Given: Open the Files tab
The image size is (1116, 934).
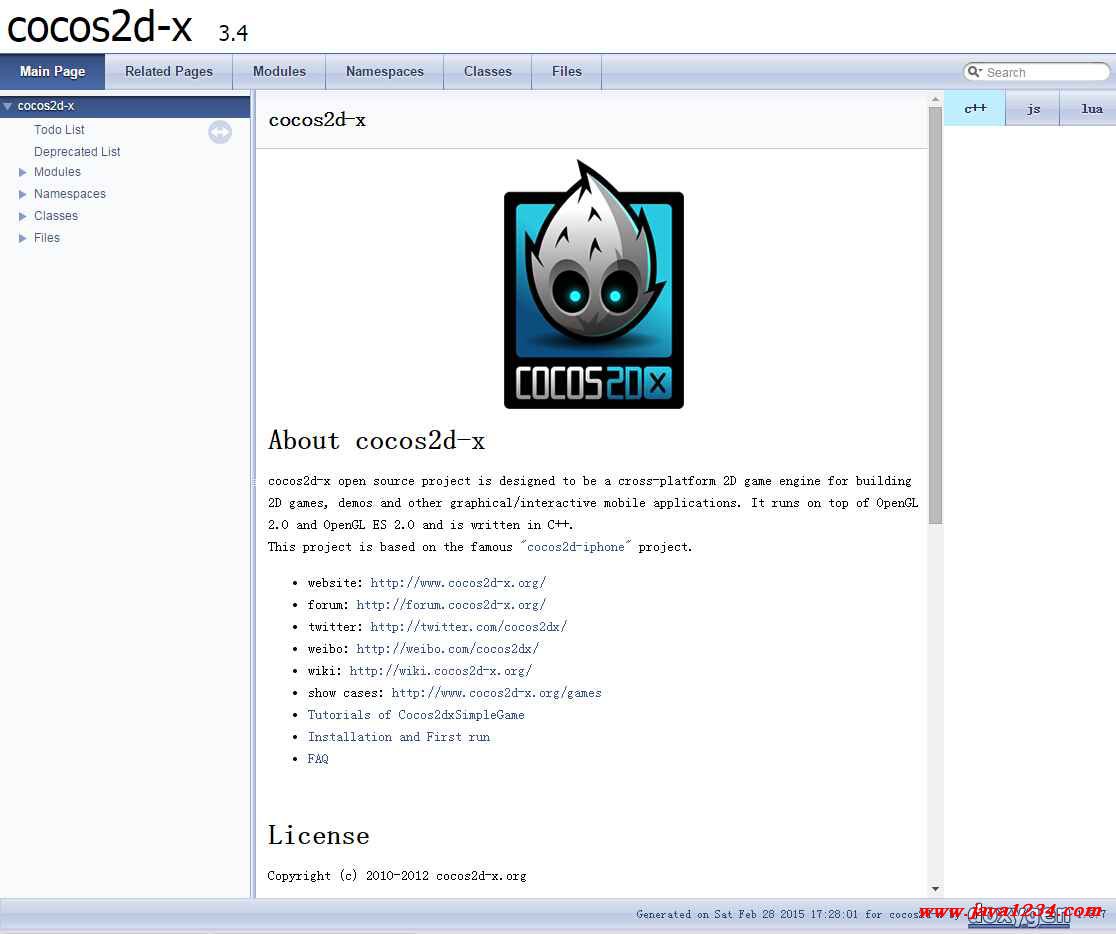Looking at the screenshot, I should click(567, 72).
